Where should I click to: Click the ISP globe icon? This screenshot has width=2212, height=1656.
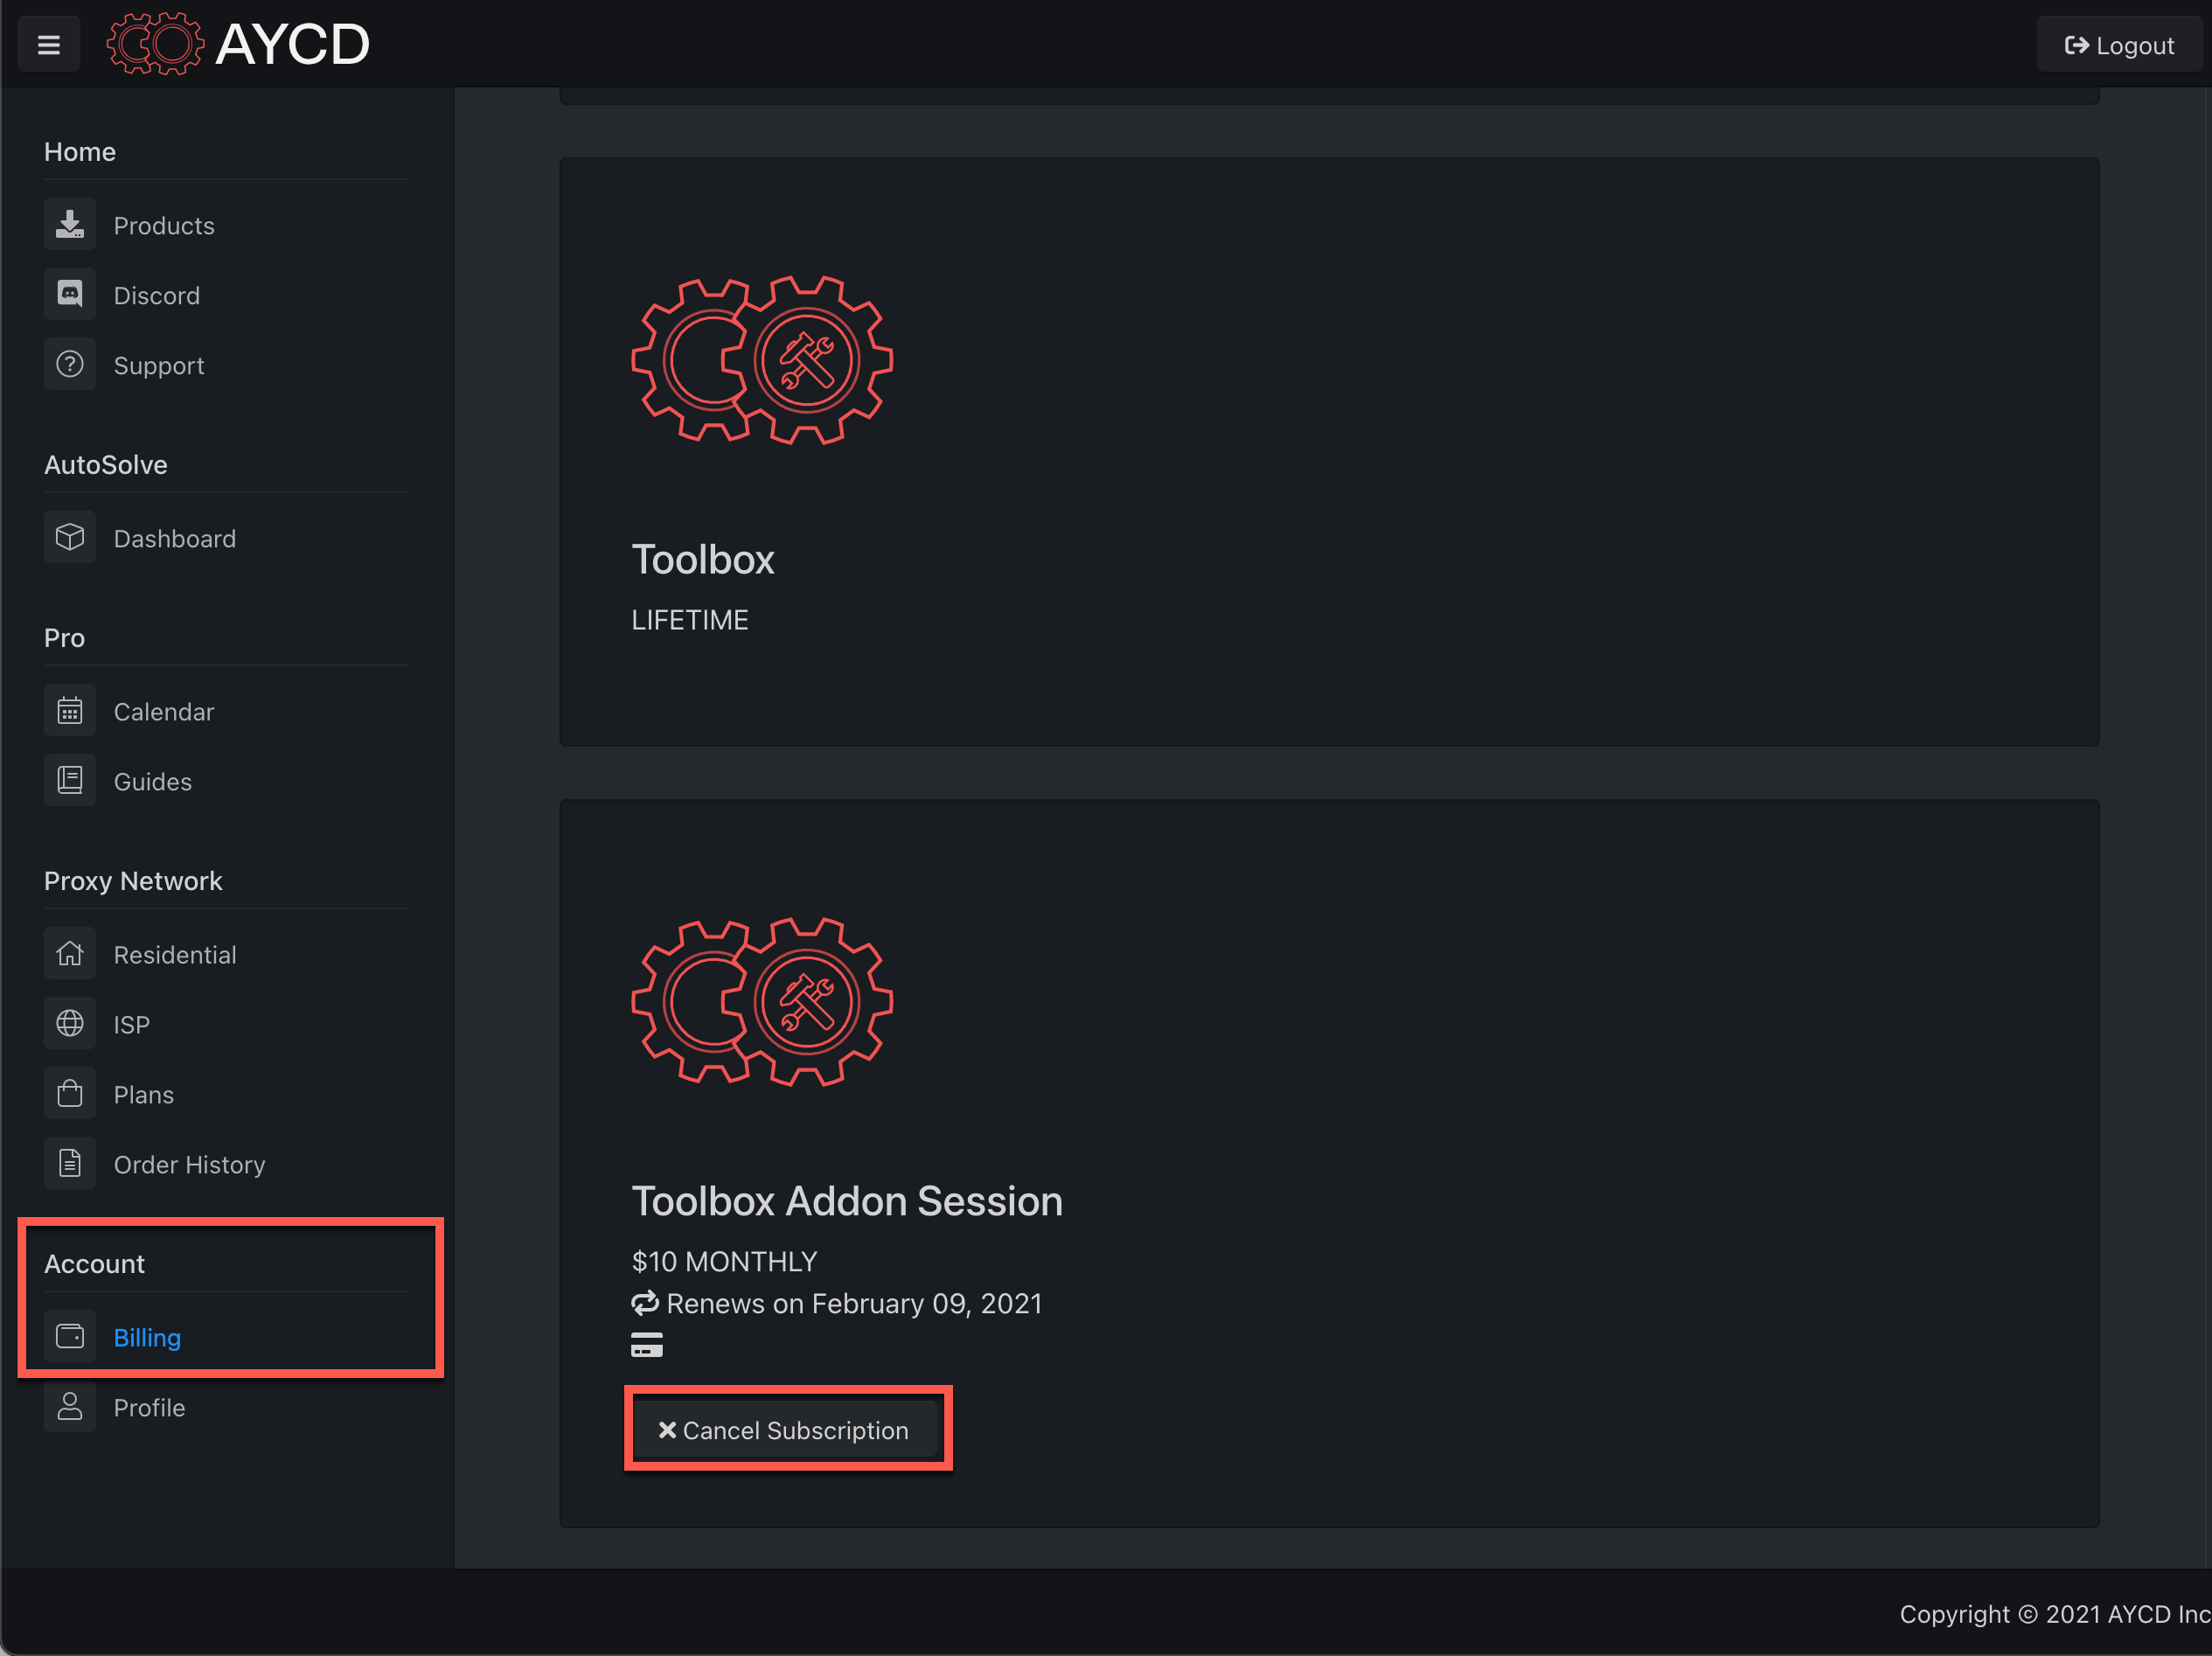70,1024
